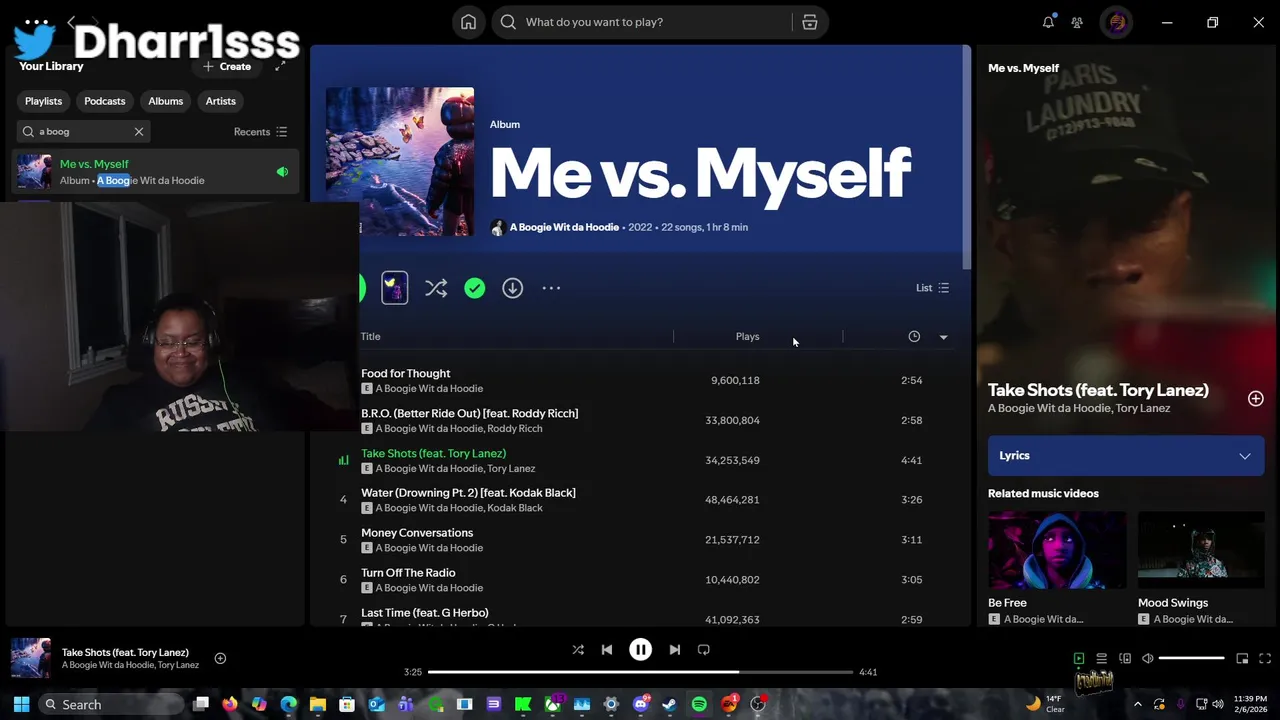Add Take Shots to playlist in right panel
The width and height of the screenshot is (1280, 720).
pos(1256,399)
